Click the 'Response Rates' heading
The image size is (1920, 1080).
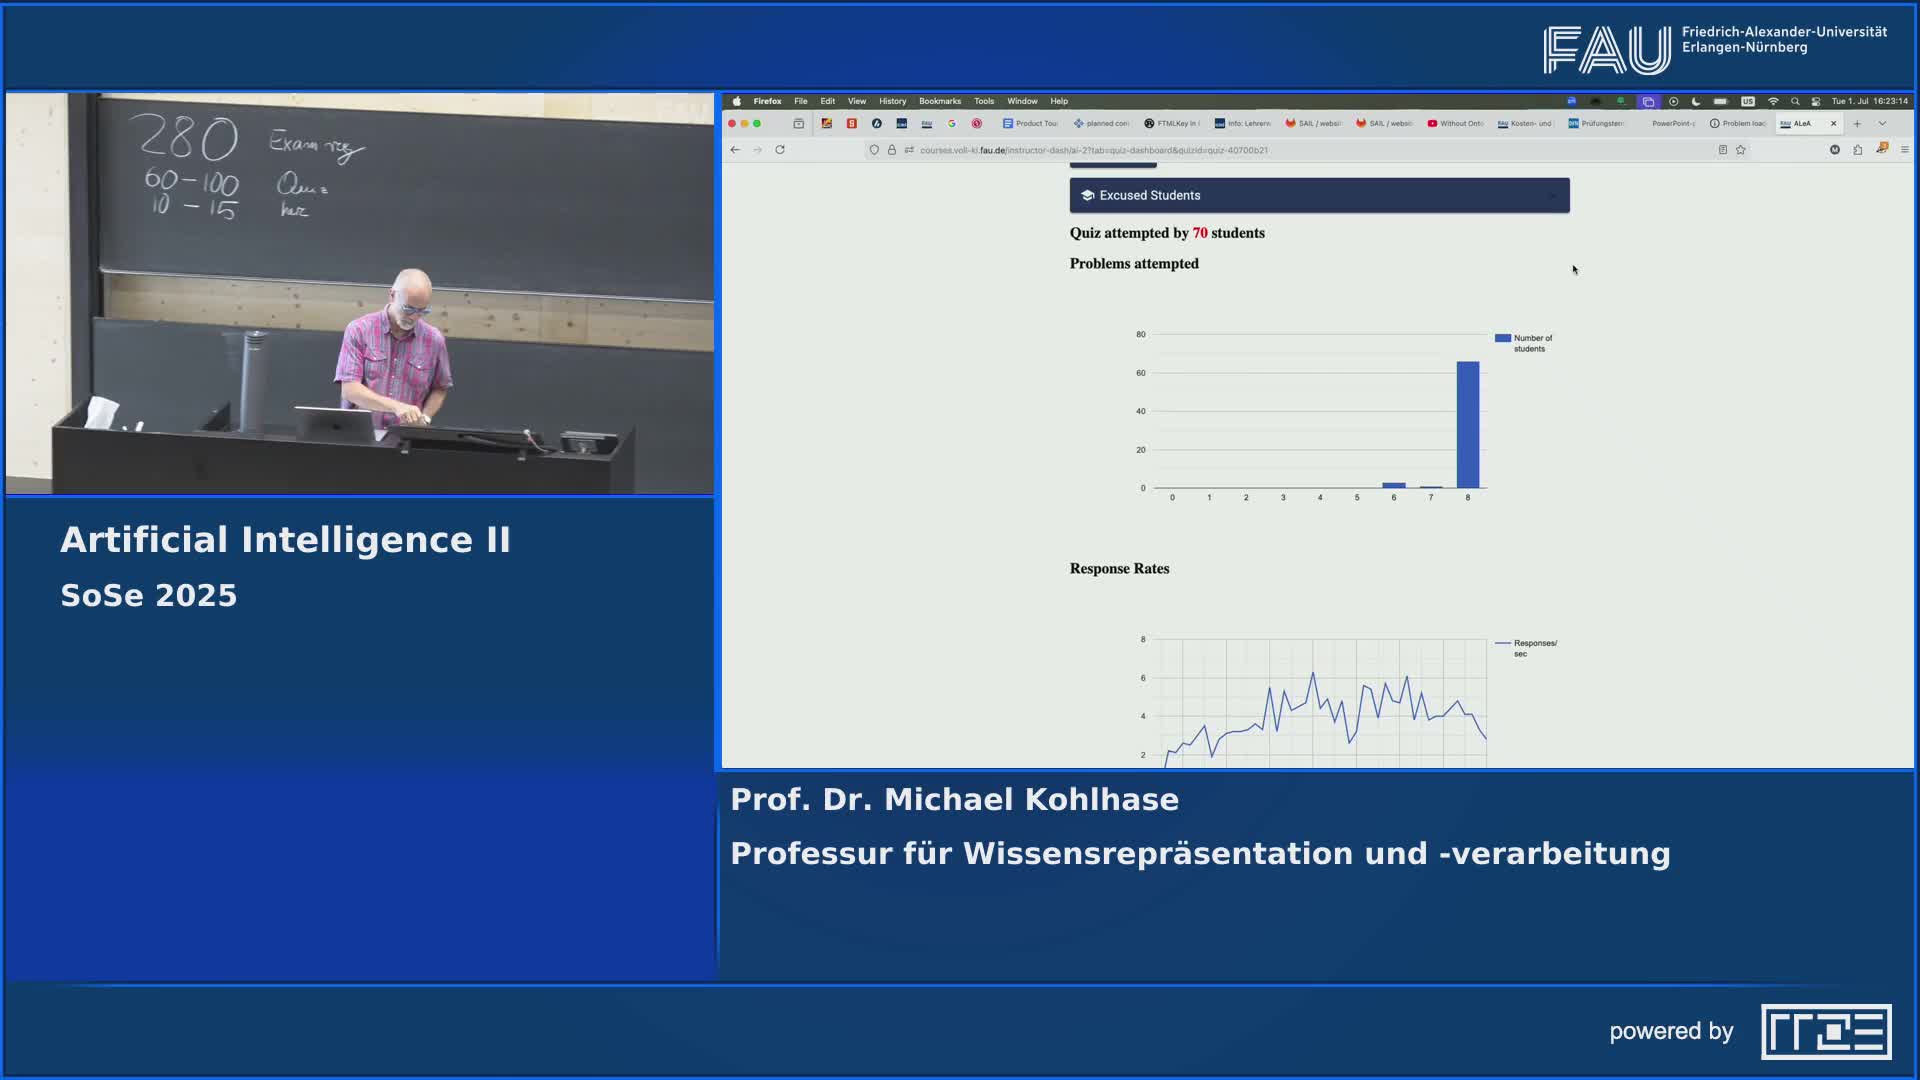click(x=1119, y=569)
